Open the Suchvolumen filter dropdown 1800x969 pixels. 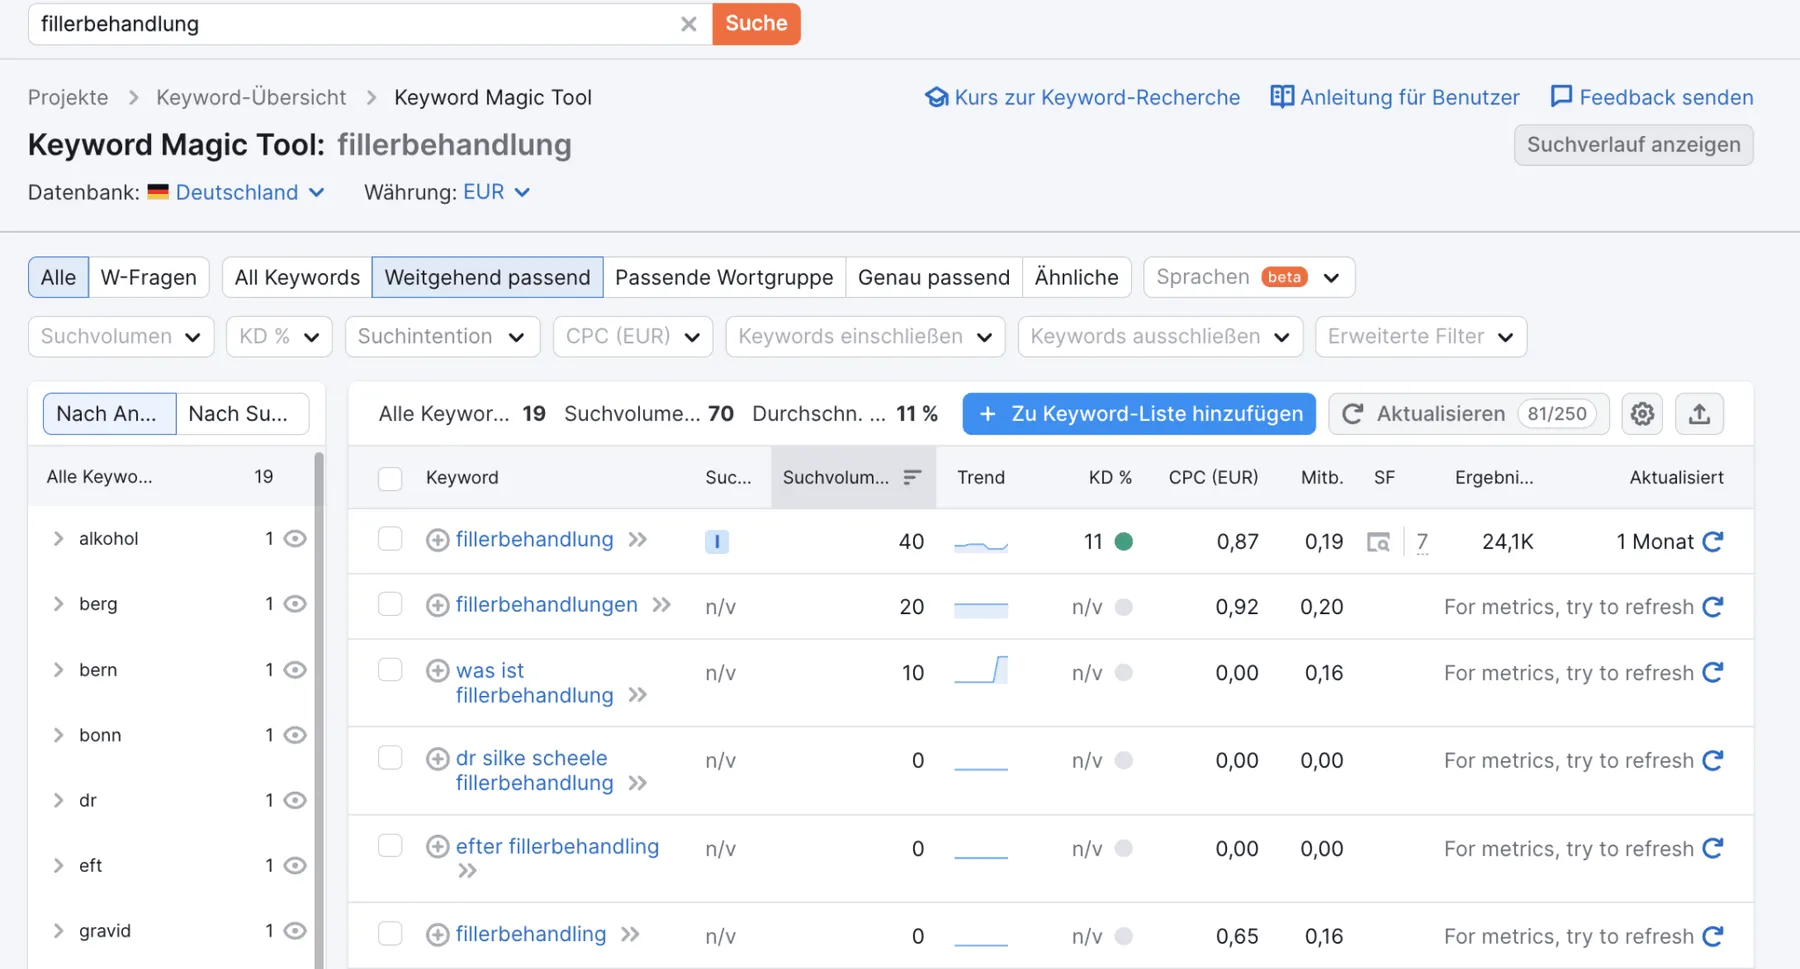[121, 337]
